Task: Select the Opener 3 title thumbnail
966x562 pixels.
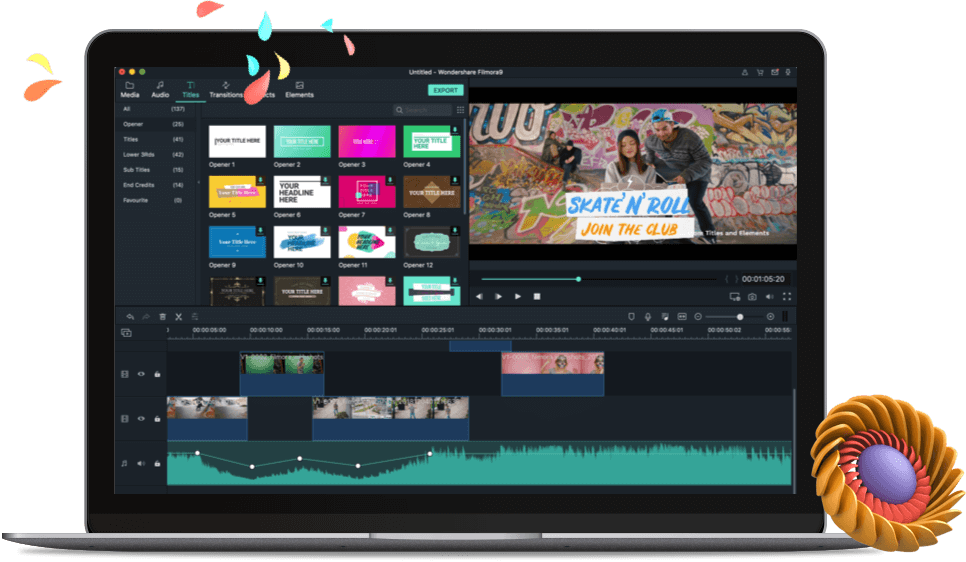Action: [x=367, y=141]
